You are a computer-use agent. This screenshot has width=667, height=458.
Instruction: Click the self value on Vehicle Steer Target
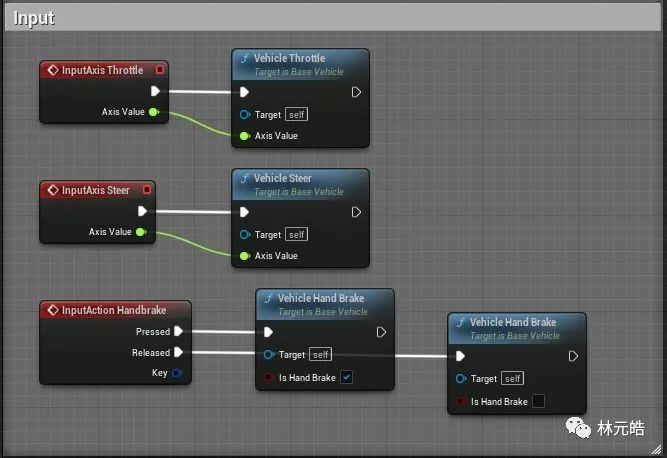296,234
